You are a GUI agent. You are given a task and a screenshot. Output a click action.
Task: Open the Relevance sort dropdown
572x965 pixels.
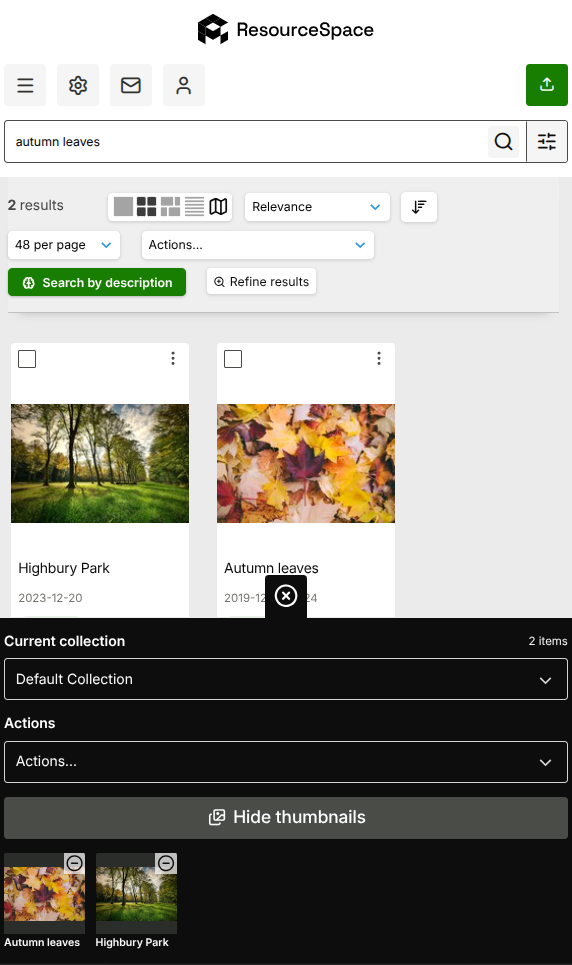tap(317, 207)
